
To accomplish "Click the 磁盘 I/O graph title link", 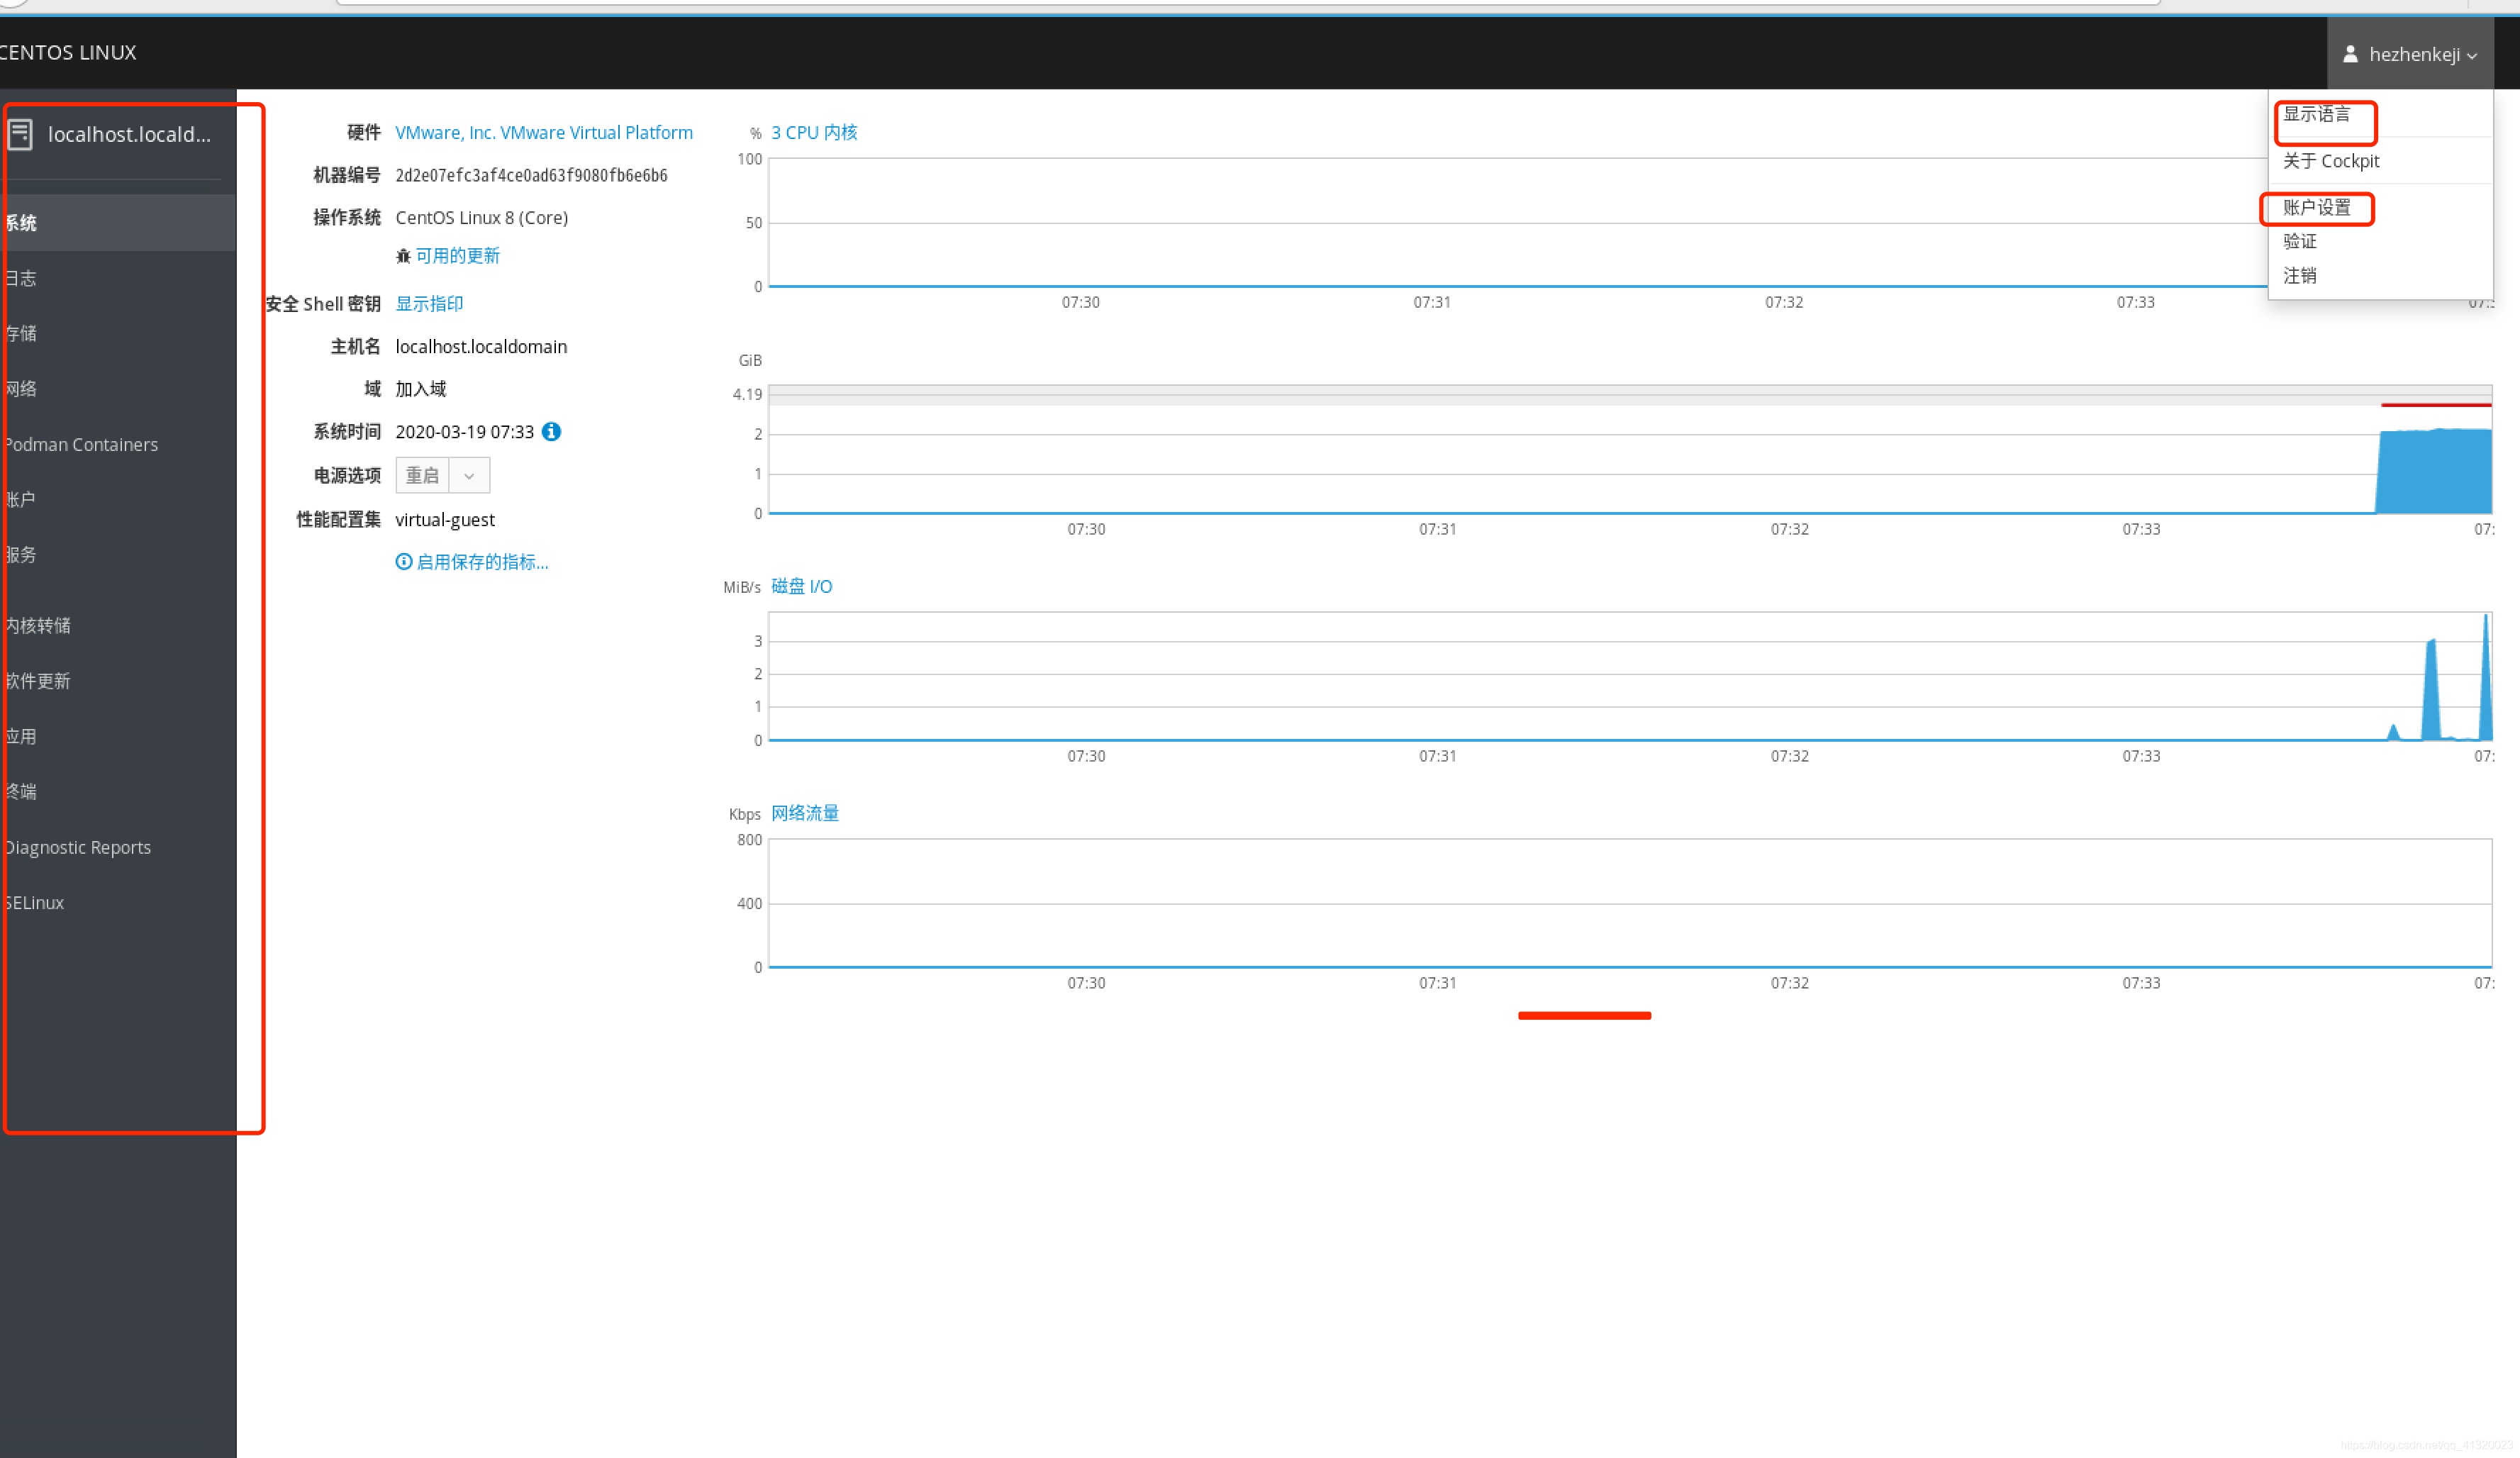I will (801, 586).
